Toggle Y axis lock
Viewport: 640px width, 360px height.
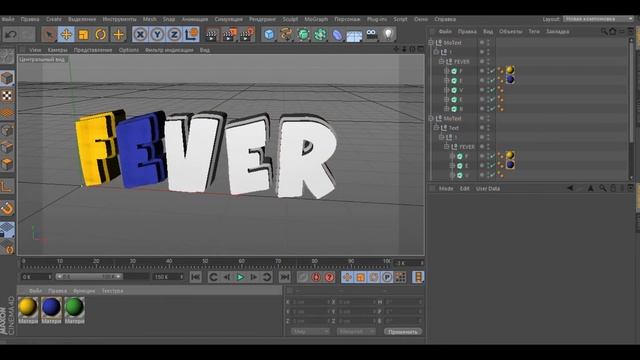click(157, 35)
